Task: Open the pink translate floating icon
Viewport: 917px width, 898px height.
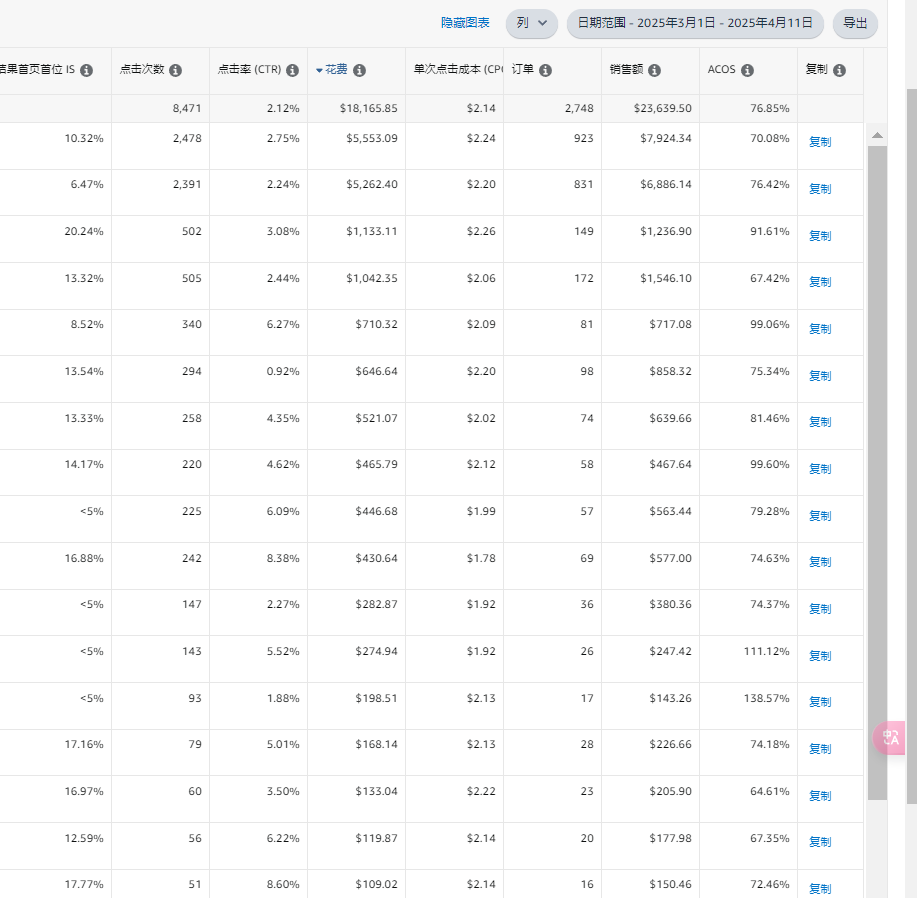Action: (890, 738)
